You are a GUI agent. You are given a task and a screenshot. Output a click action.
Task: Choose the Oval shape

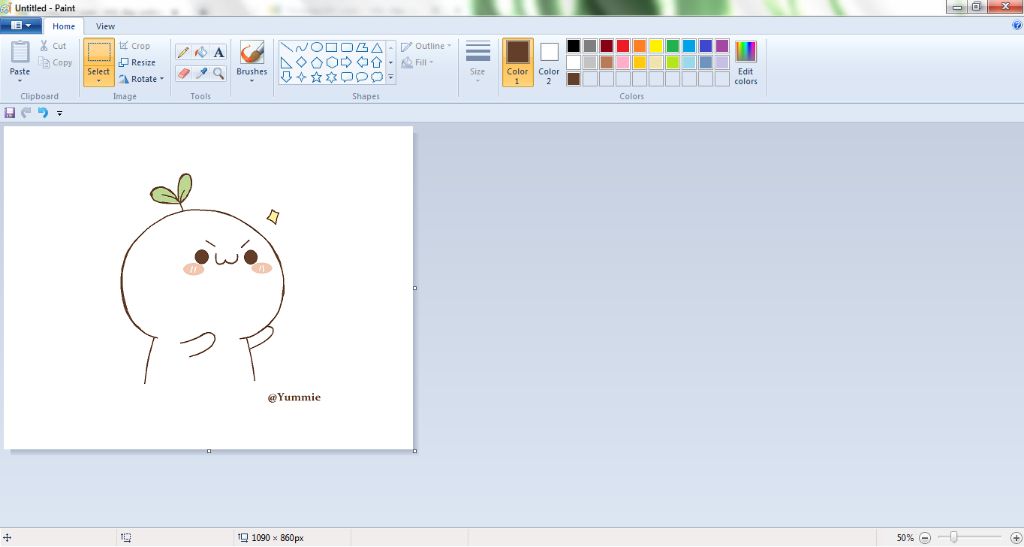point(317,48)
